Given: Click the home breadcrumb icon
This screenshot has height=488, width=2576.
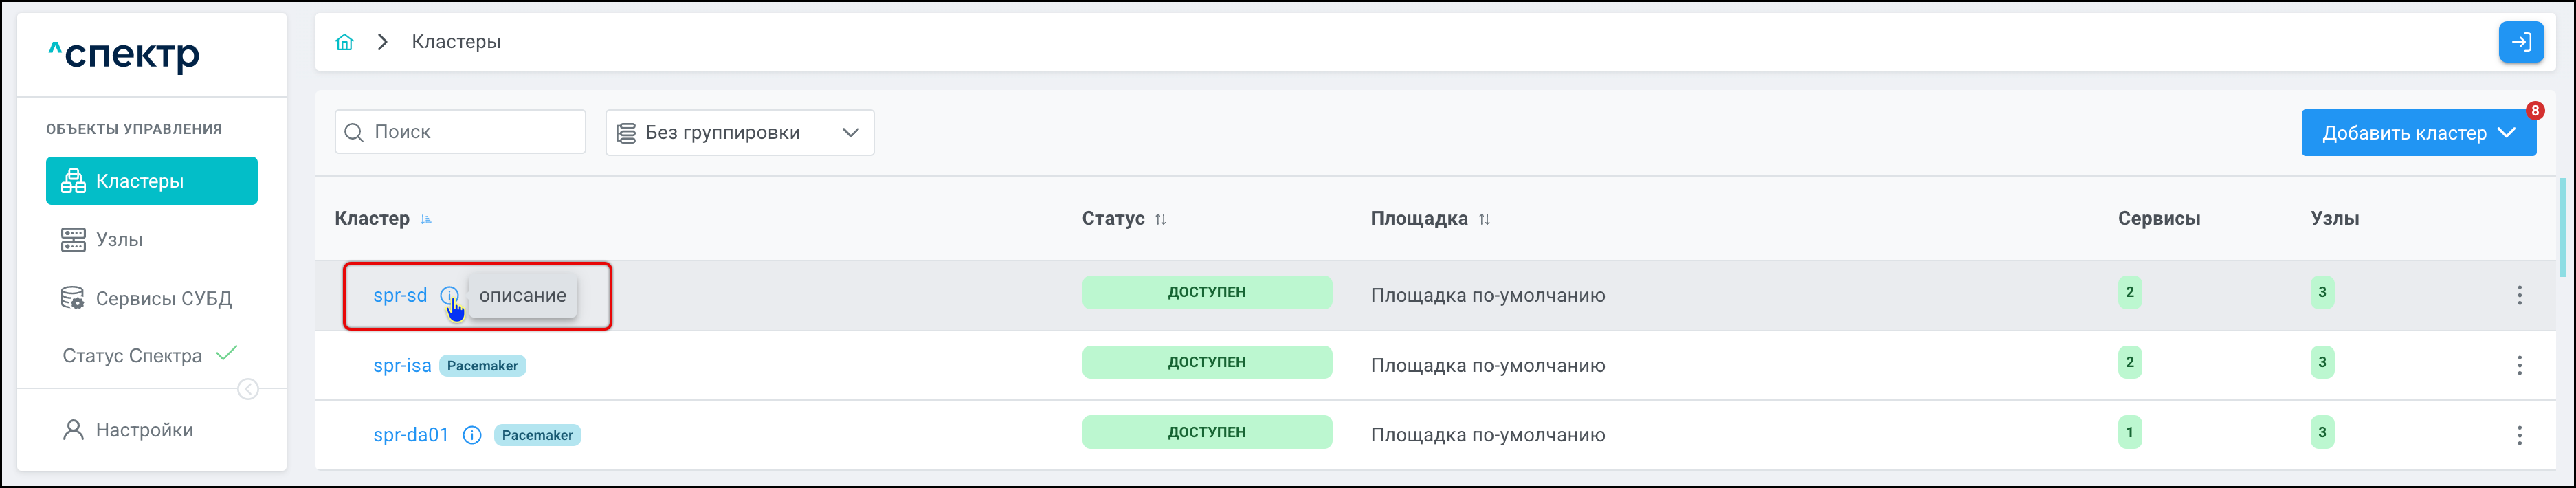Looking at the screenshot, I should click(344, 42).
